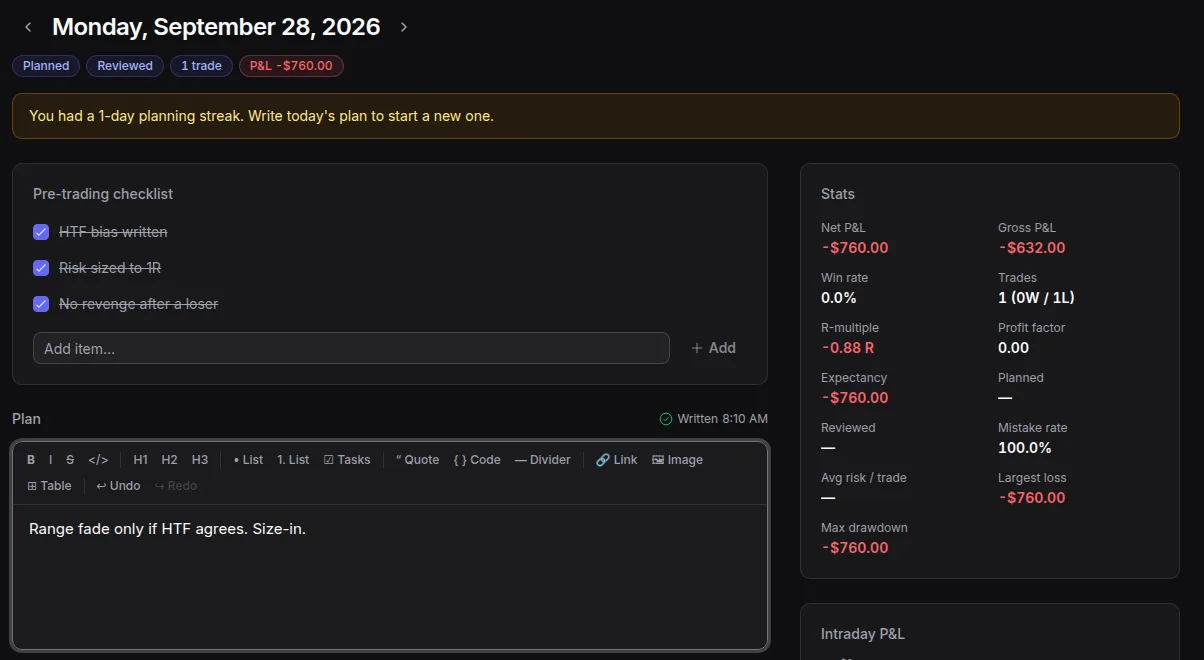Toggle bold formatting in plan editor
The image size is (1204, 660).
click(31, 460)
